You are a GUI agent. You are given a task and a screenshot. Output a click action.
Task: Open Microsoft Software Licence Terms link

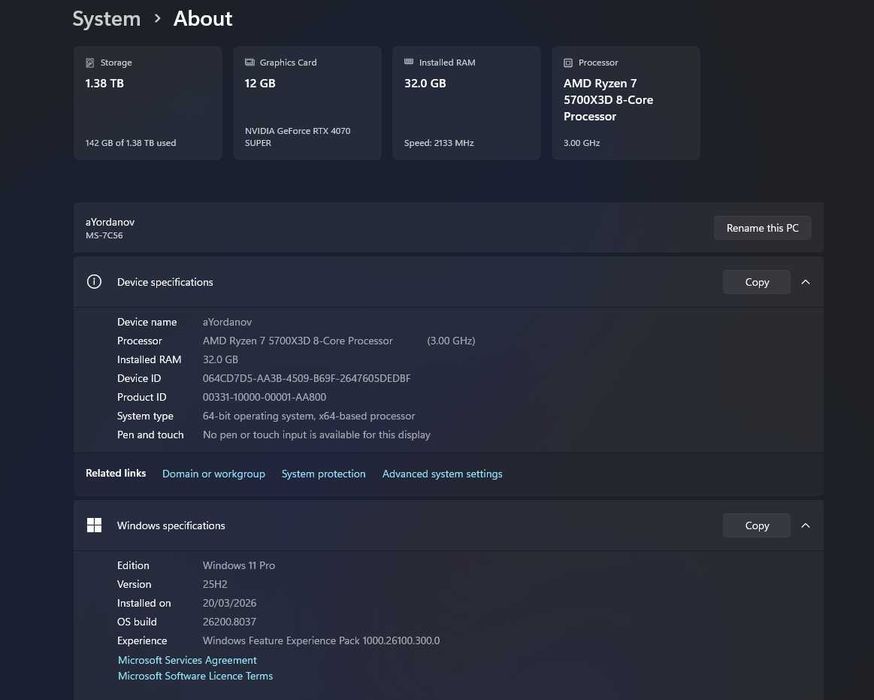[195, 676]
